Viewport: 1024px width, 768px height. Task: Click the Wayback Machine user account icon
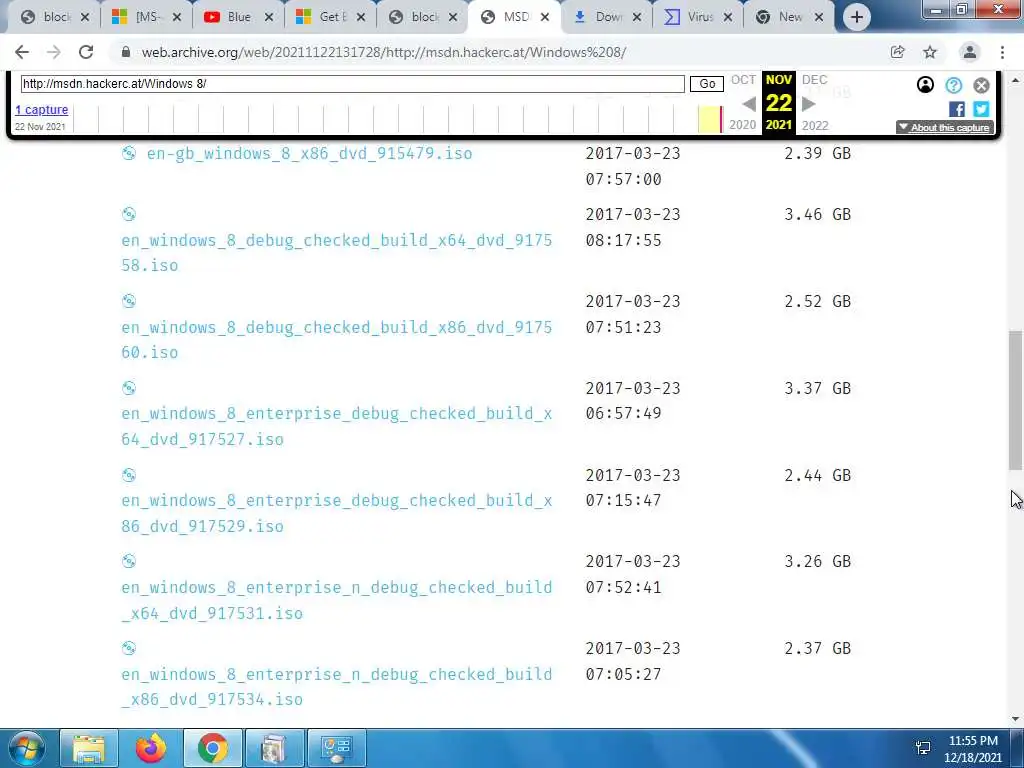[925, 85]
